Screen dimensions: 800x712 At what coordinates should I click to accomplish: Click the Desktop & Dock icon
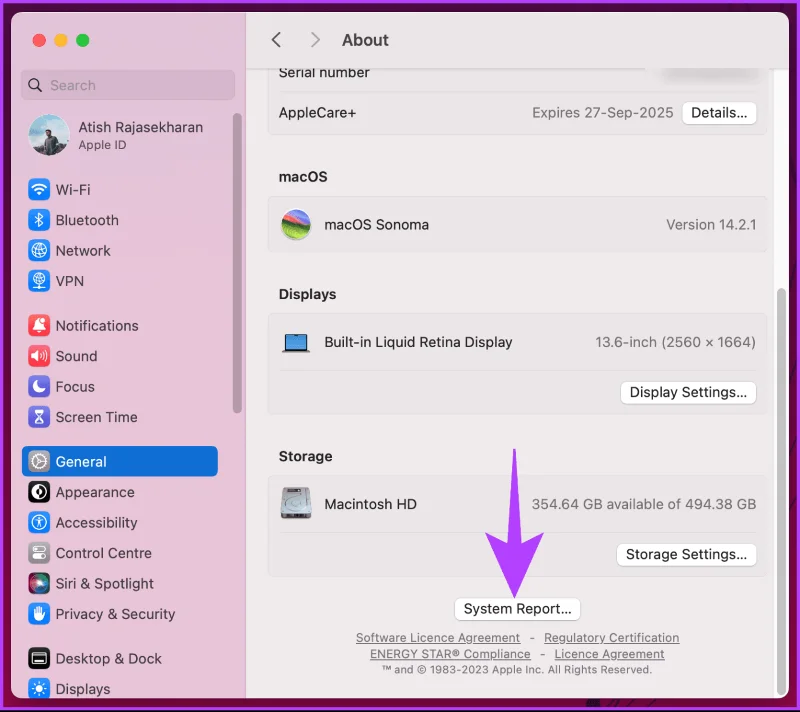coord(39,658)
